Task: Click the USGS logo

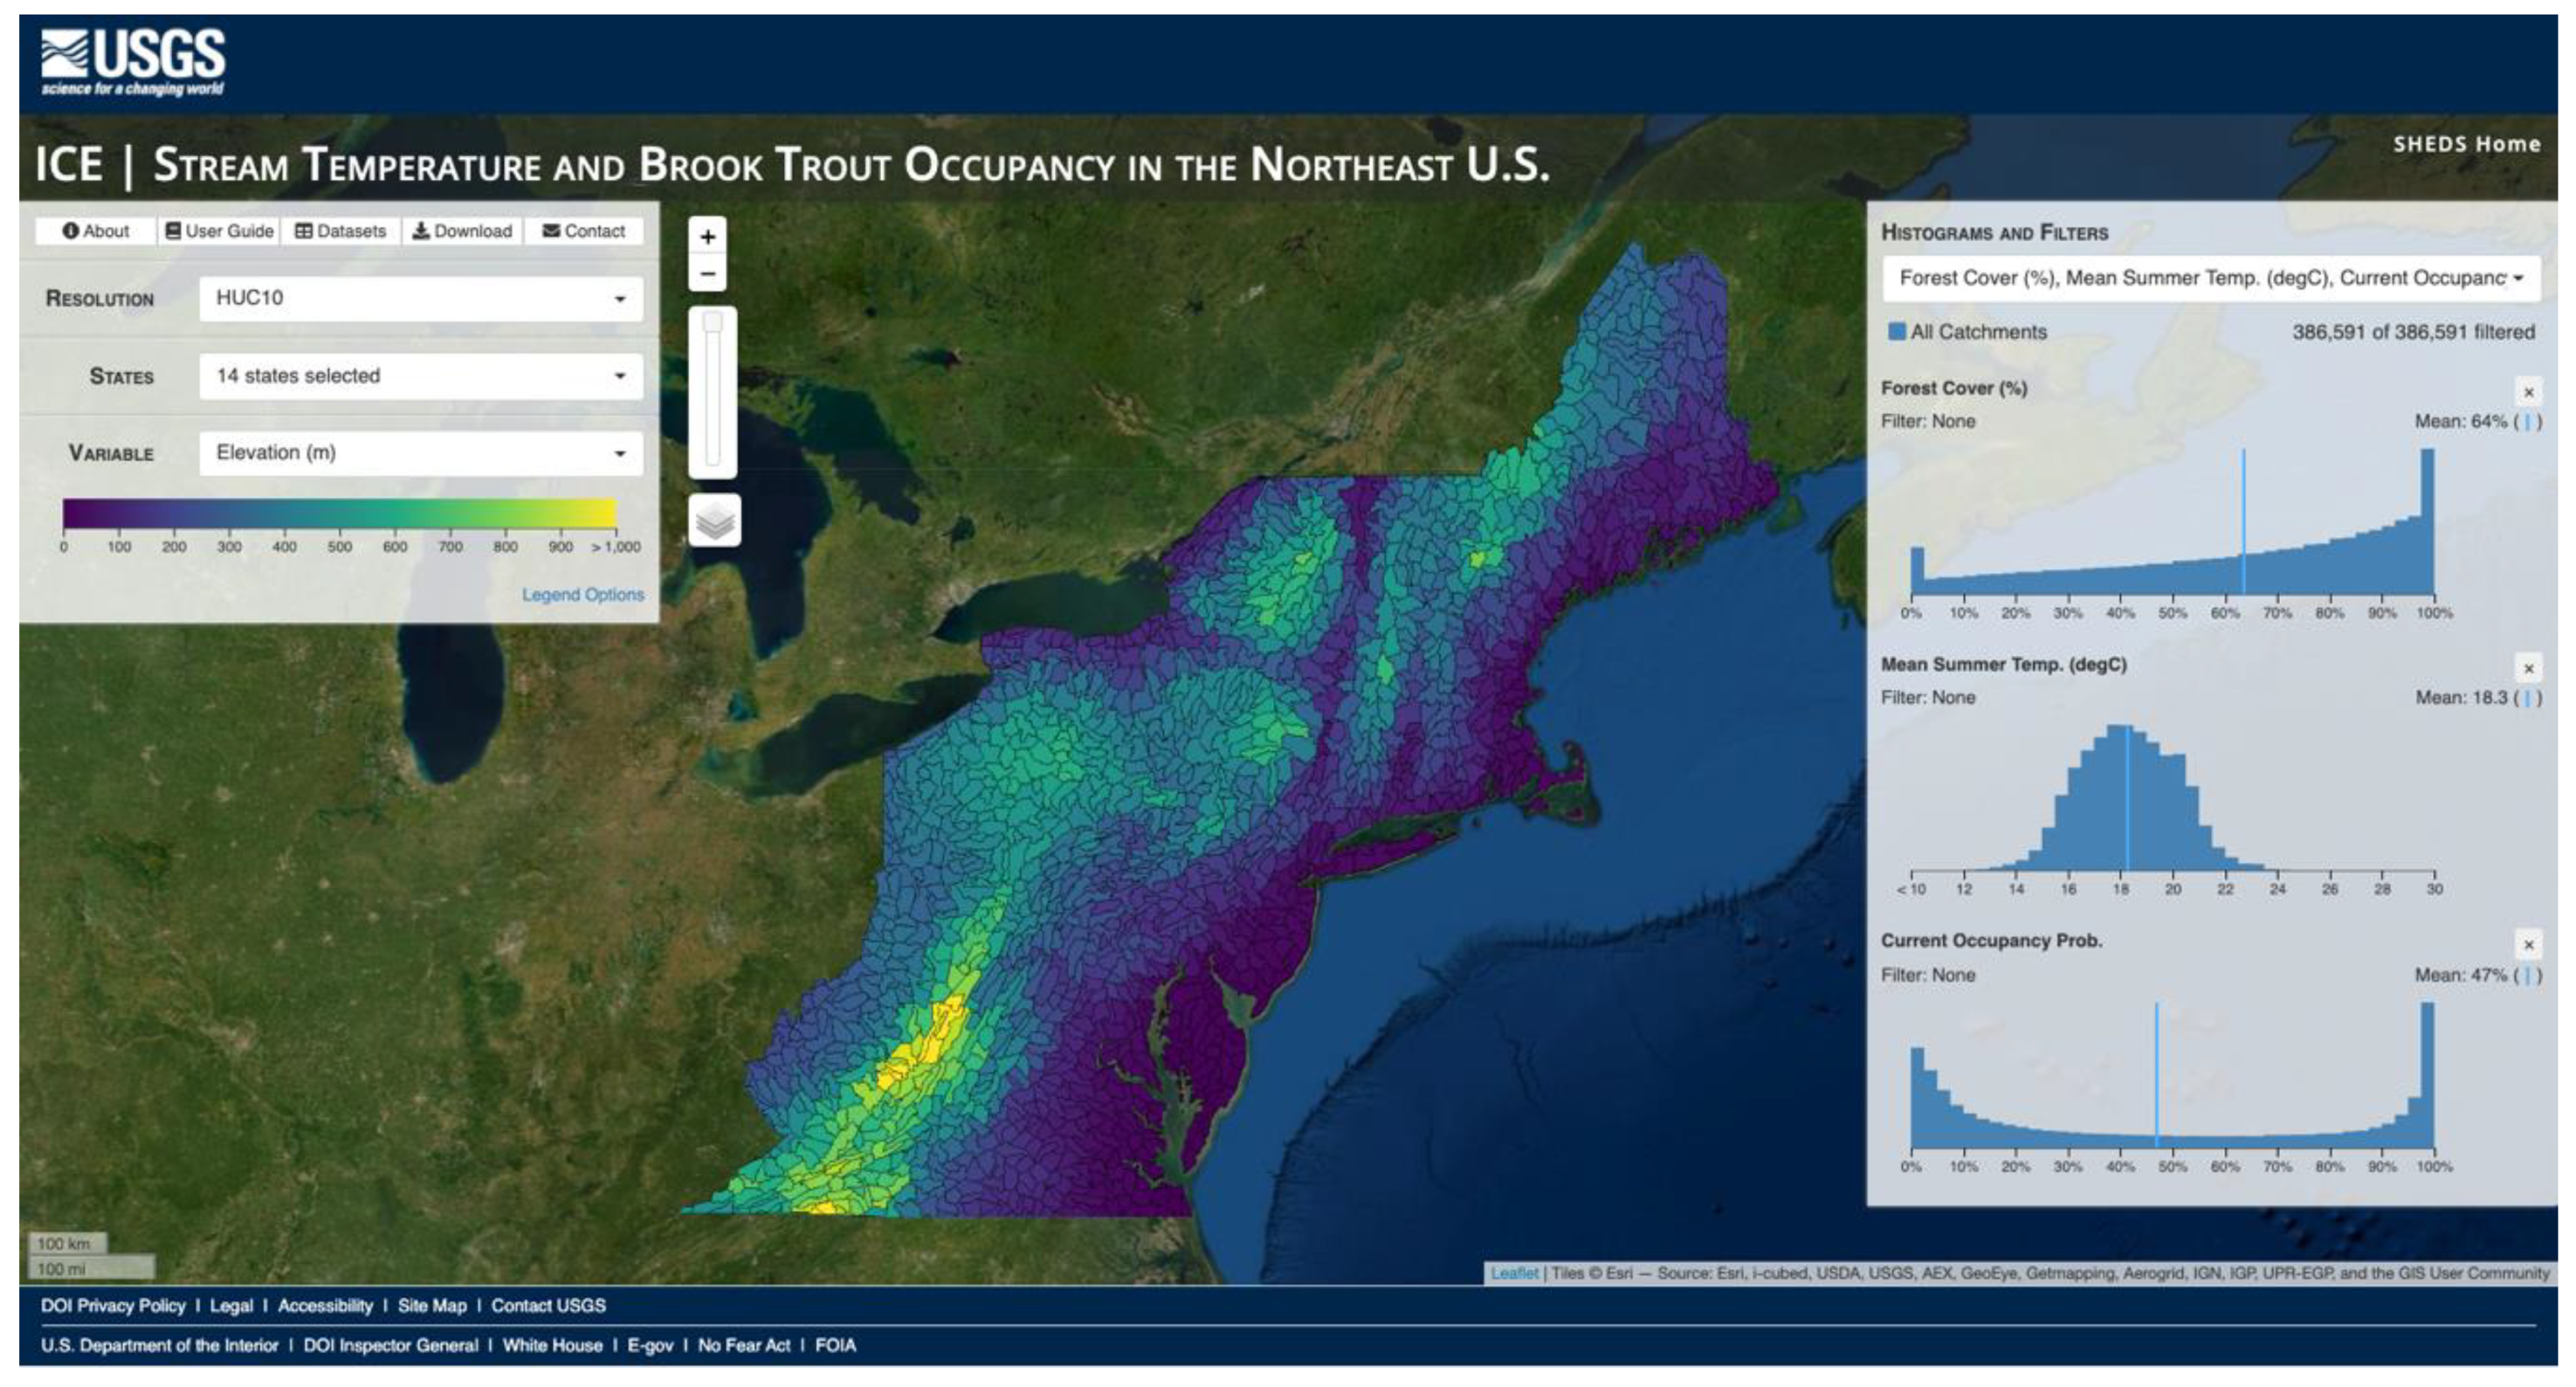Action: (x=132, y=61)
